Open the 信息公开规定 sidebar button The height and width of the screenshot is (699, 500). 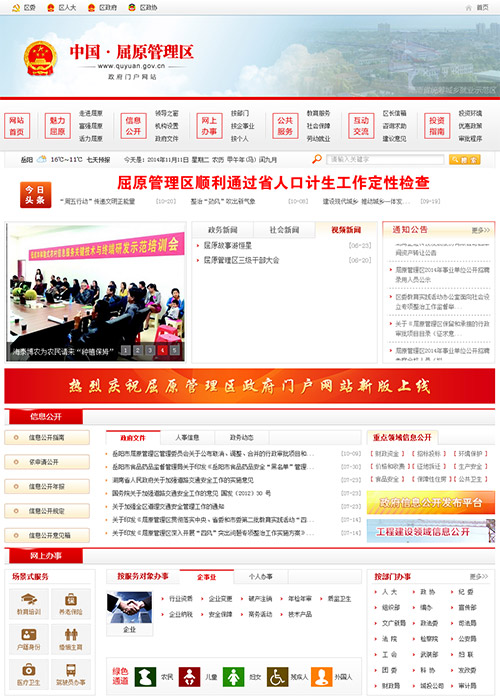47,511
